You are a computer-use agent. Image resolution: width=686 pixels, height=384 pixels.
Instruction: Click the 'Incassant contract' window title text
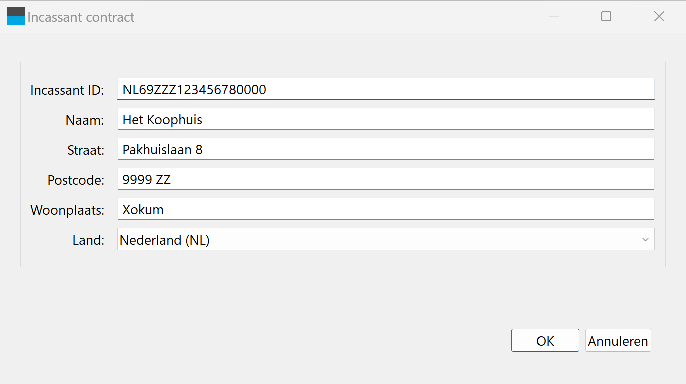coord(80,17)
